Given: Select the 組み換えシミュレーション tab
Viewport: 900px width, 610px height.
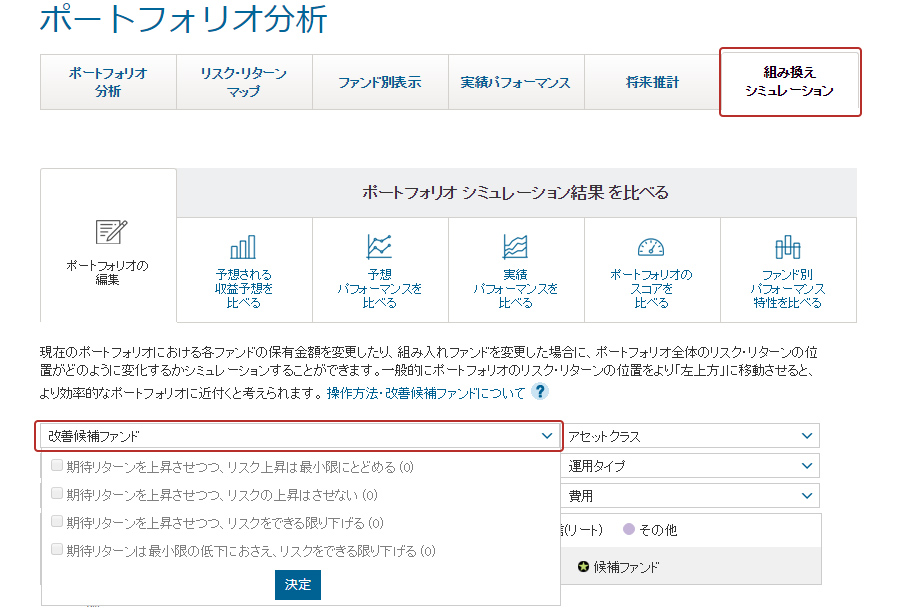Looking at the screenshot, I should [790, 81].
